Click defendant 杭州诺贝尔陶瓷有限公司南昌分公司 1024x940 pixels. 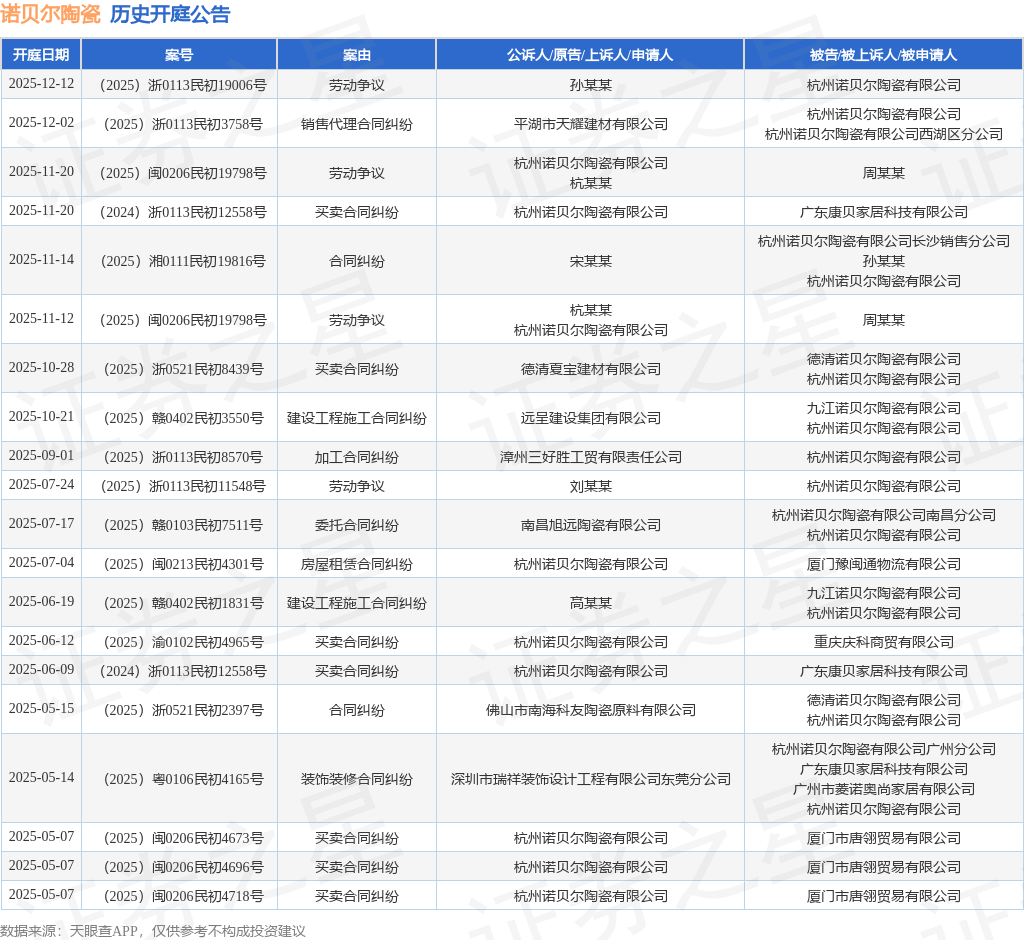click(884, 515)
